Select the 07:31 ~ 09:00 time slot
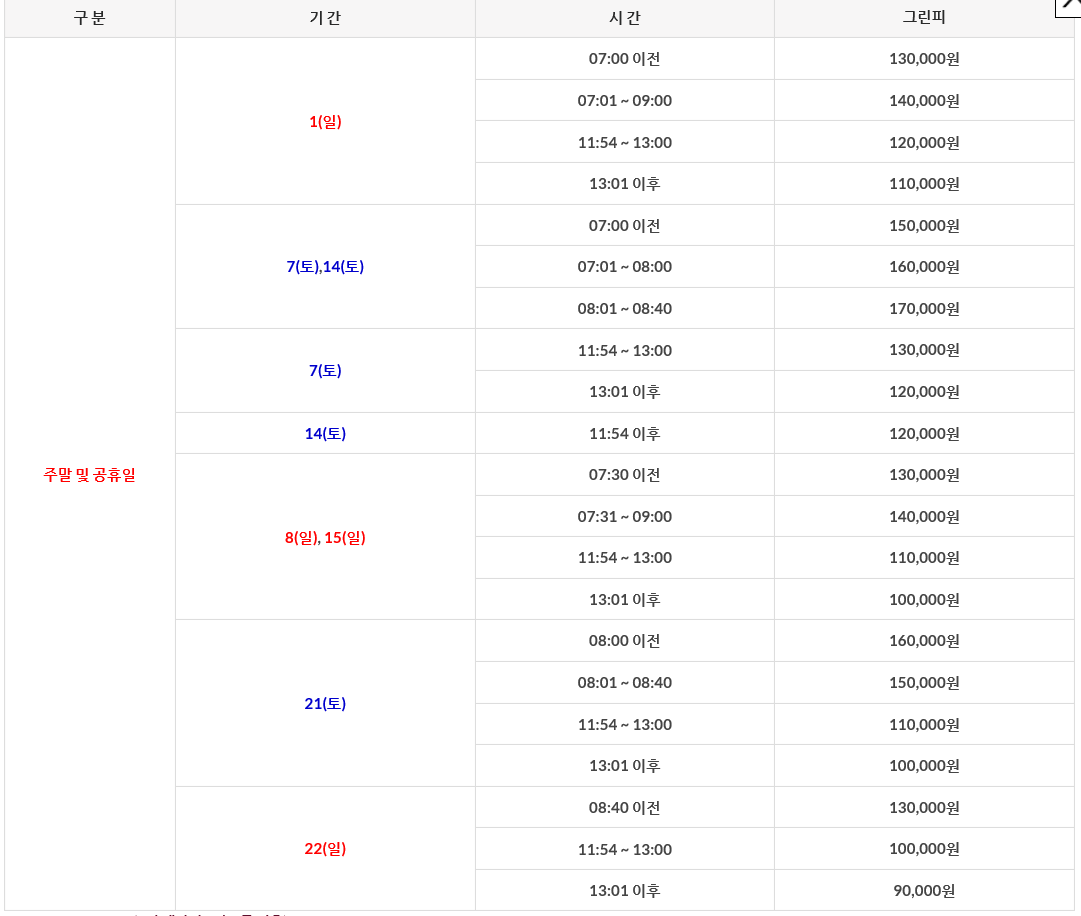 coord(624,517)
